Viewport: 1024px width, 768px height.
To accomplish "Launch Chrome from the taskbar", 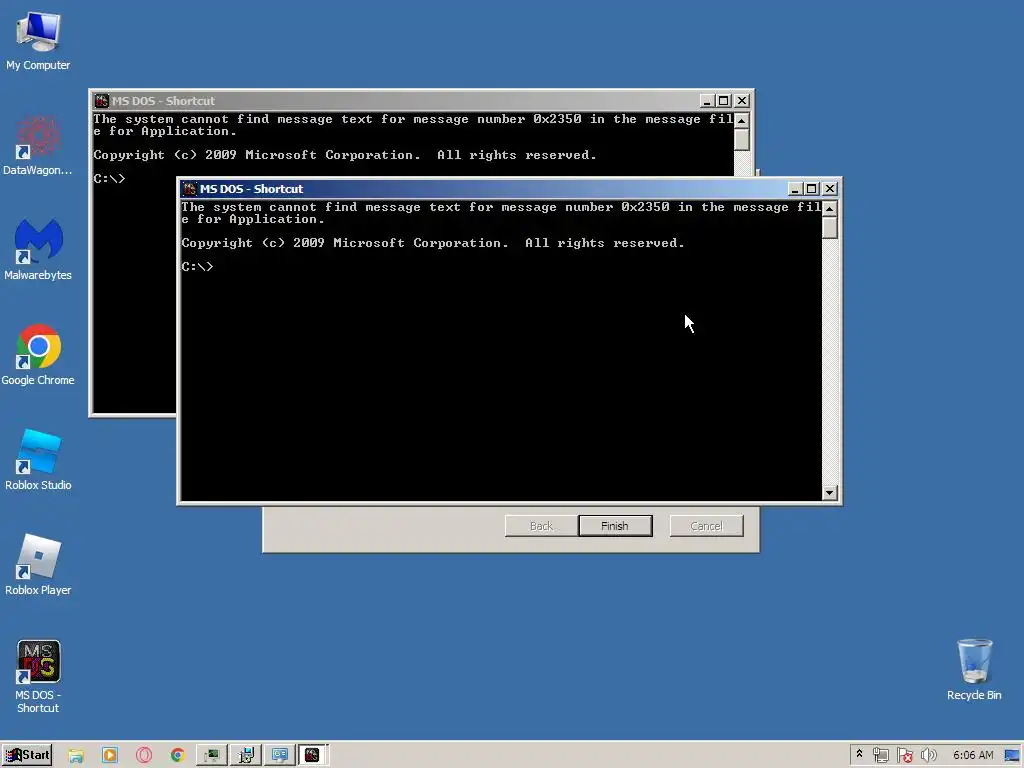I will pos(178,755).
